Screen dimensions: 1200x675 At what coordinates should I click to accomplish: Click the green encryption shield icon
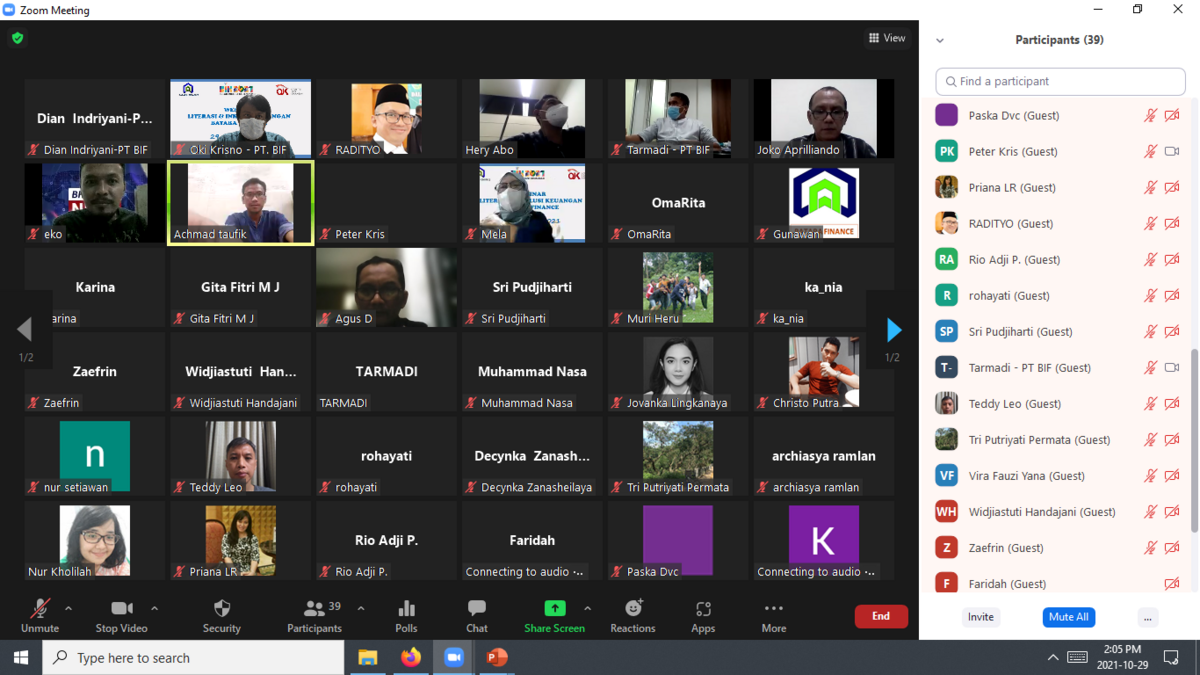tap(18, 38)
